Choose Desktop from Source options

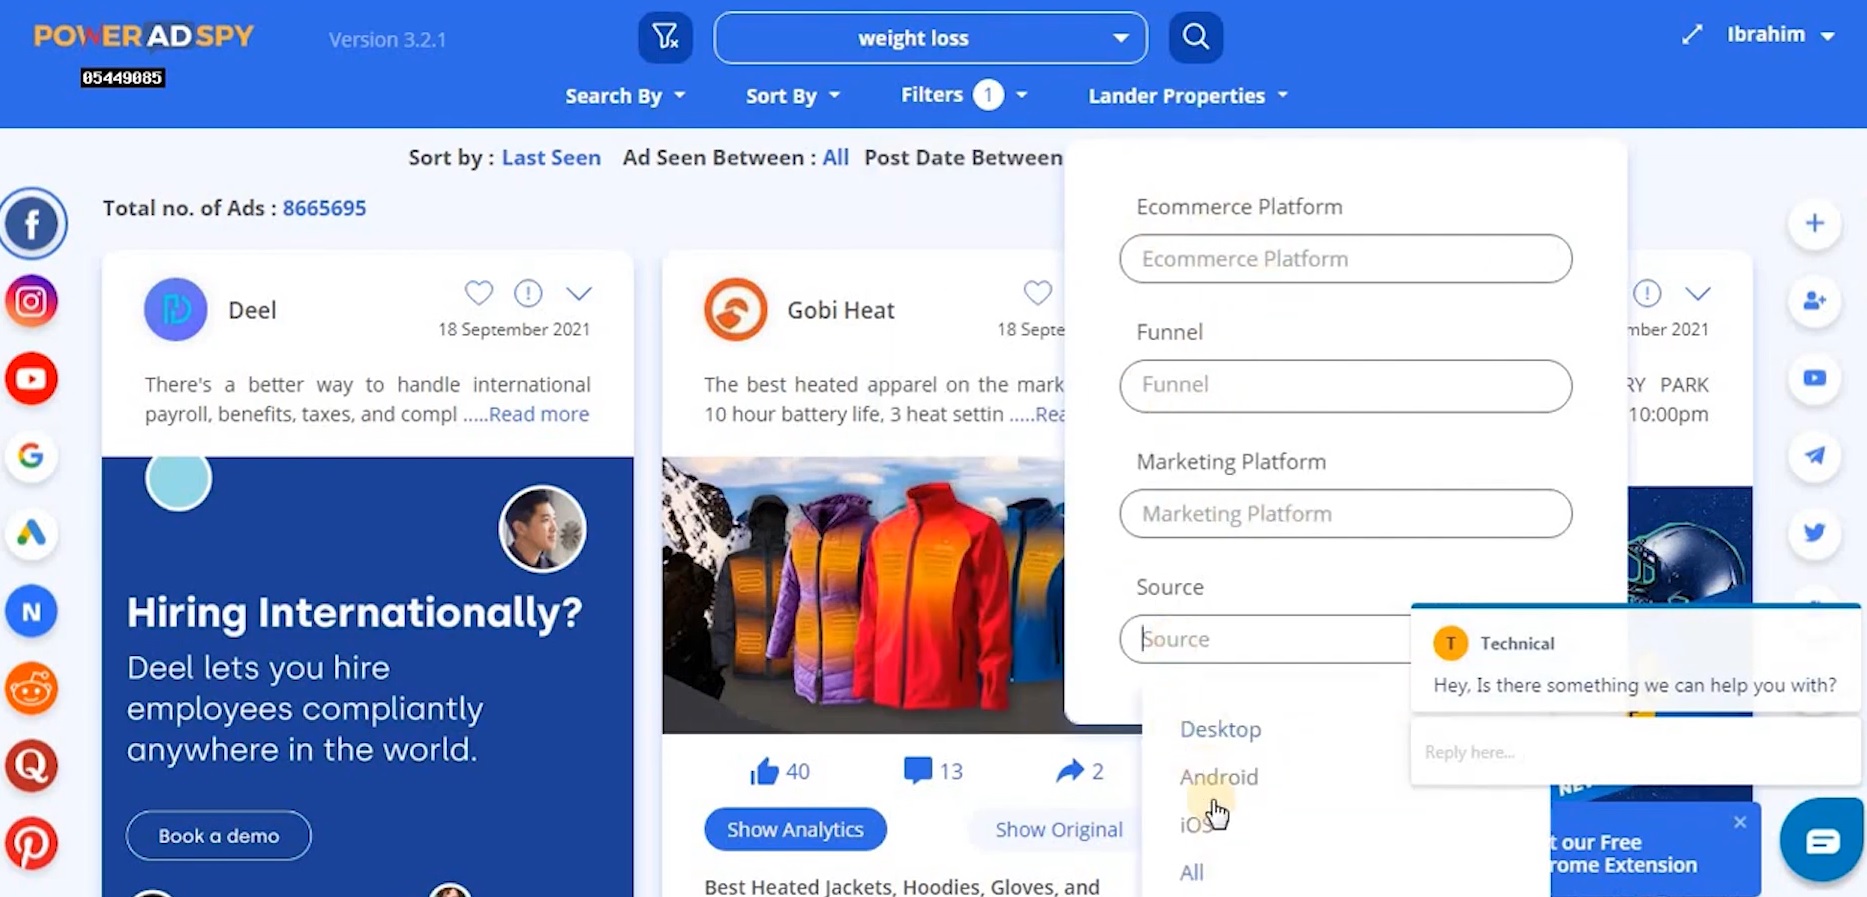pos(1220,729)
